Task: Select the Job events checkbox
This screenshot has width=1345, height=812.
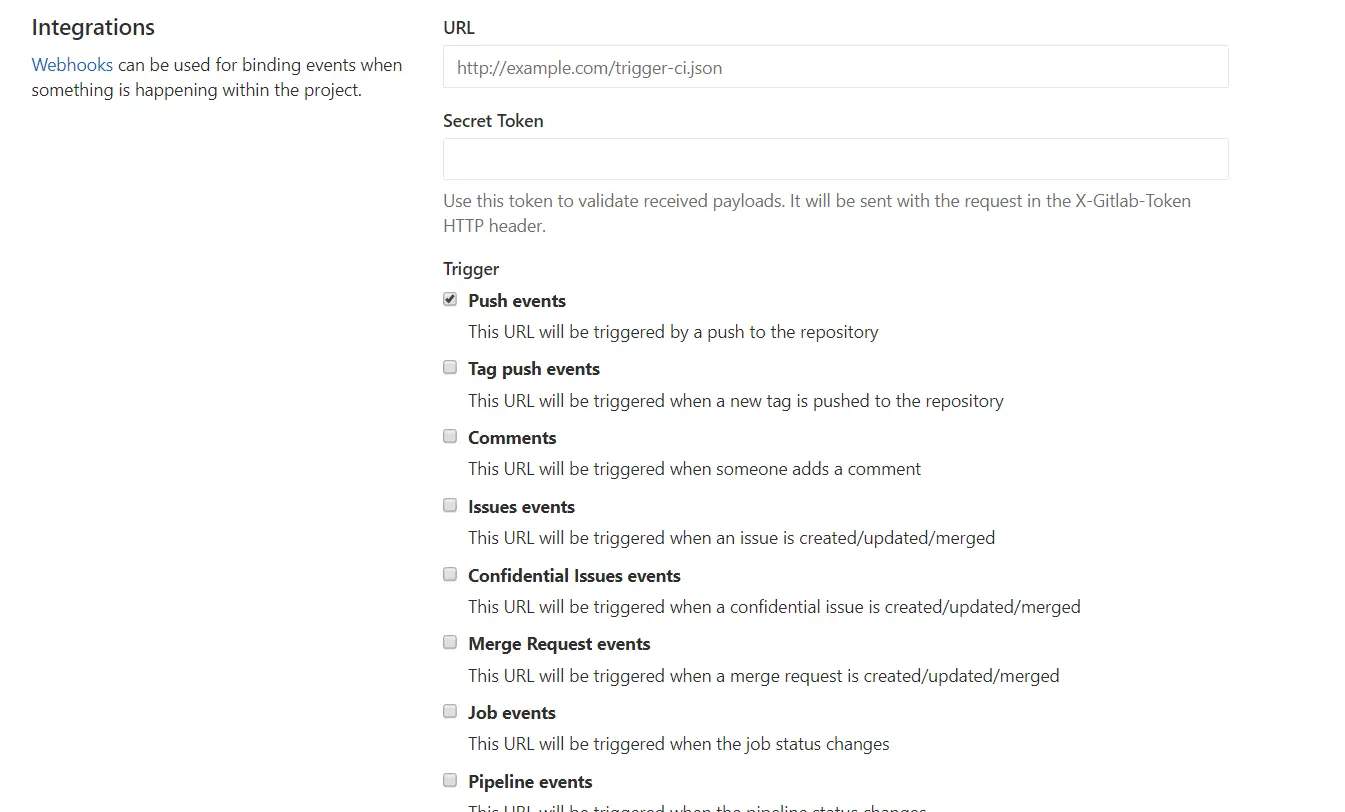Action: 450,712
